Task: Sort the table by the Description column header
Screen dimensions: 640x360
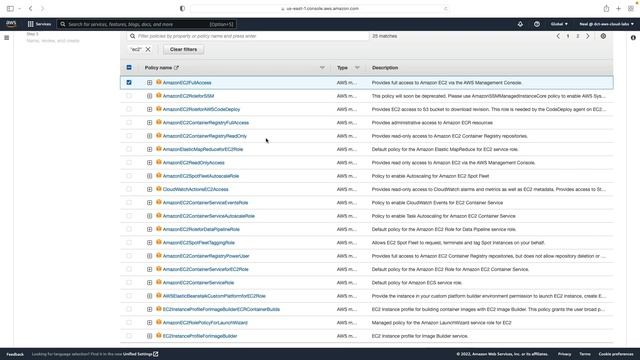Action: tap(385, 68)
